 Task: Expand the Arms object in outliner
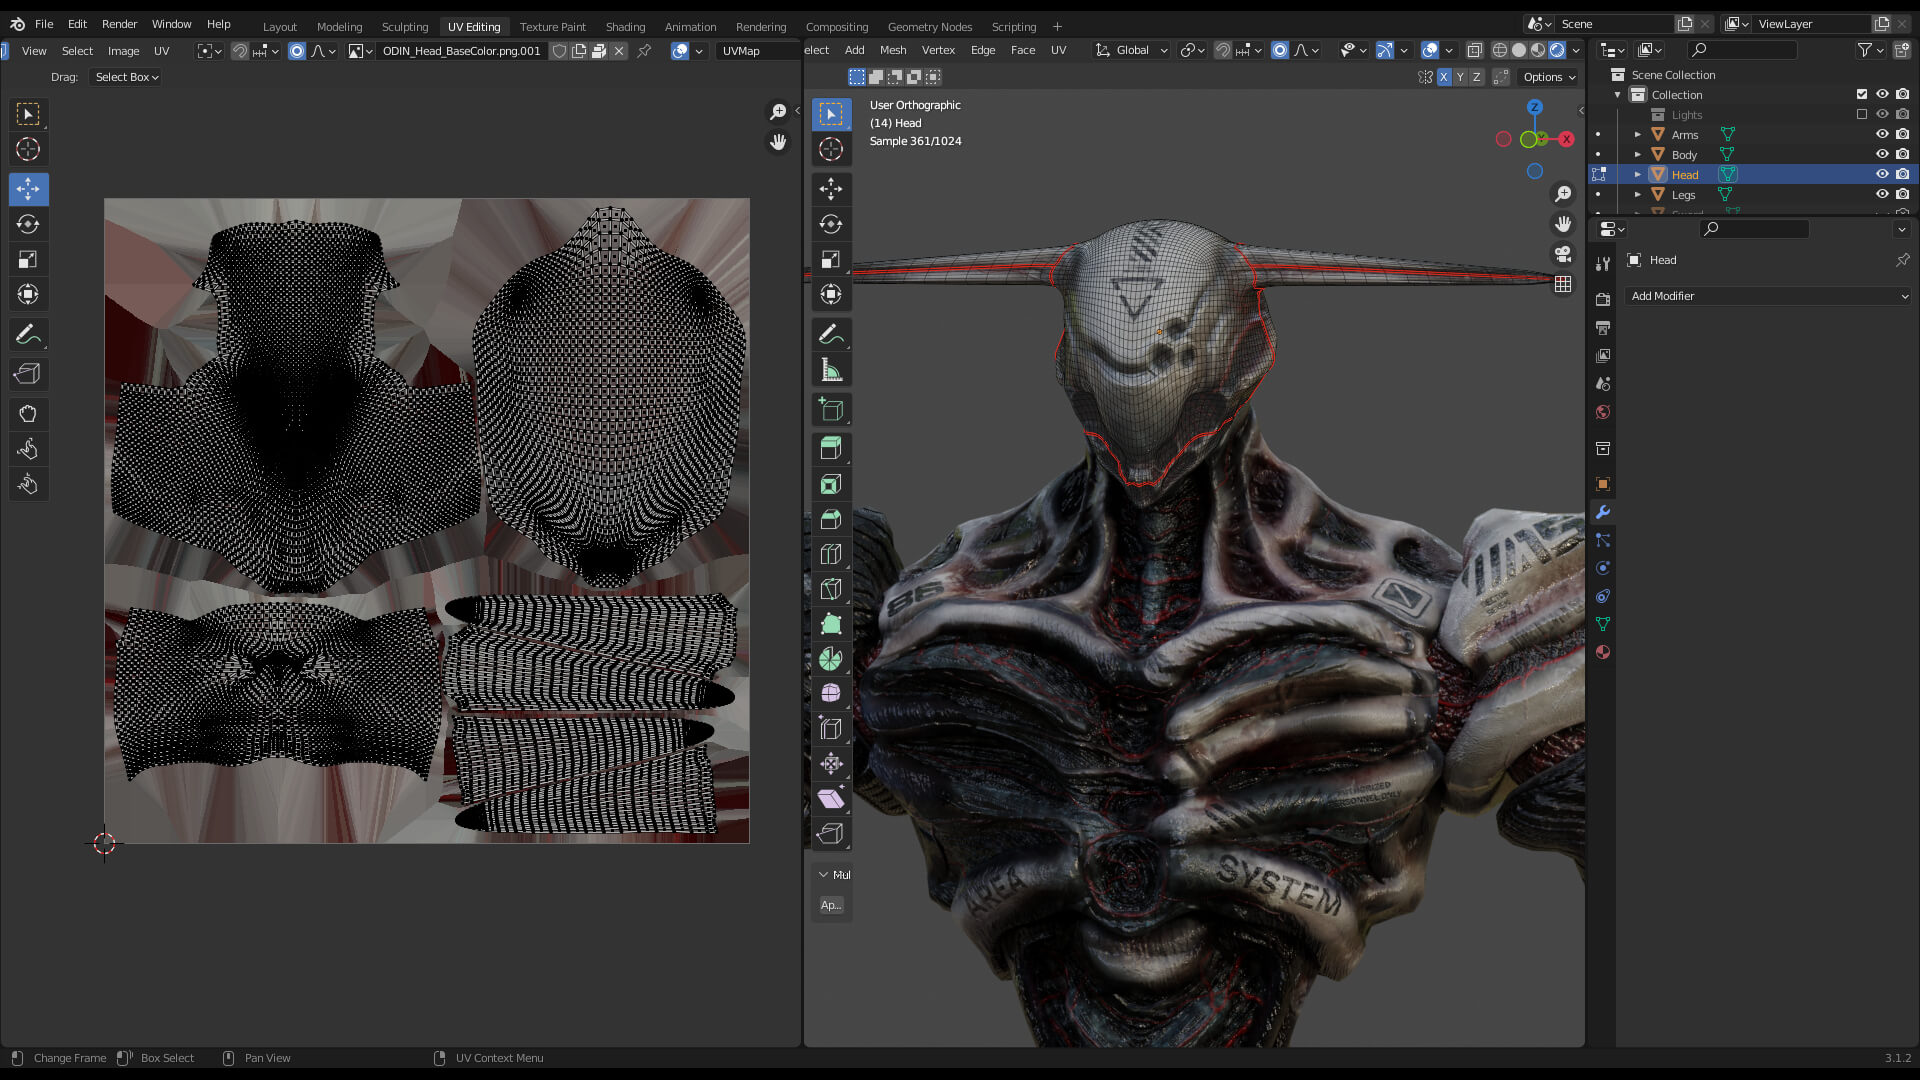point(1638,134)
